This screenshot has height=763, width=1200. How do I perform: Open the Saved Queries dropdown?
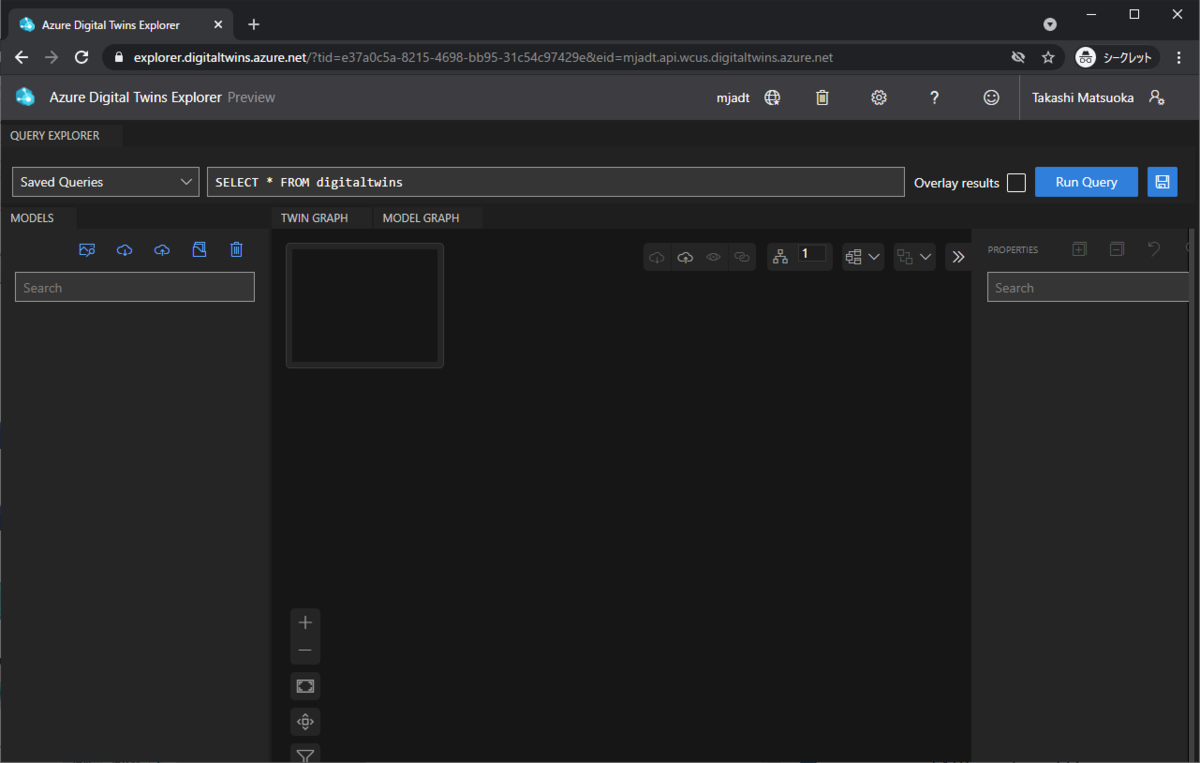click(x=106, y=182)
